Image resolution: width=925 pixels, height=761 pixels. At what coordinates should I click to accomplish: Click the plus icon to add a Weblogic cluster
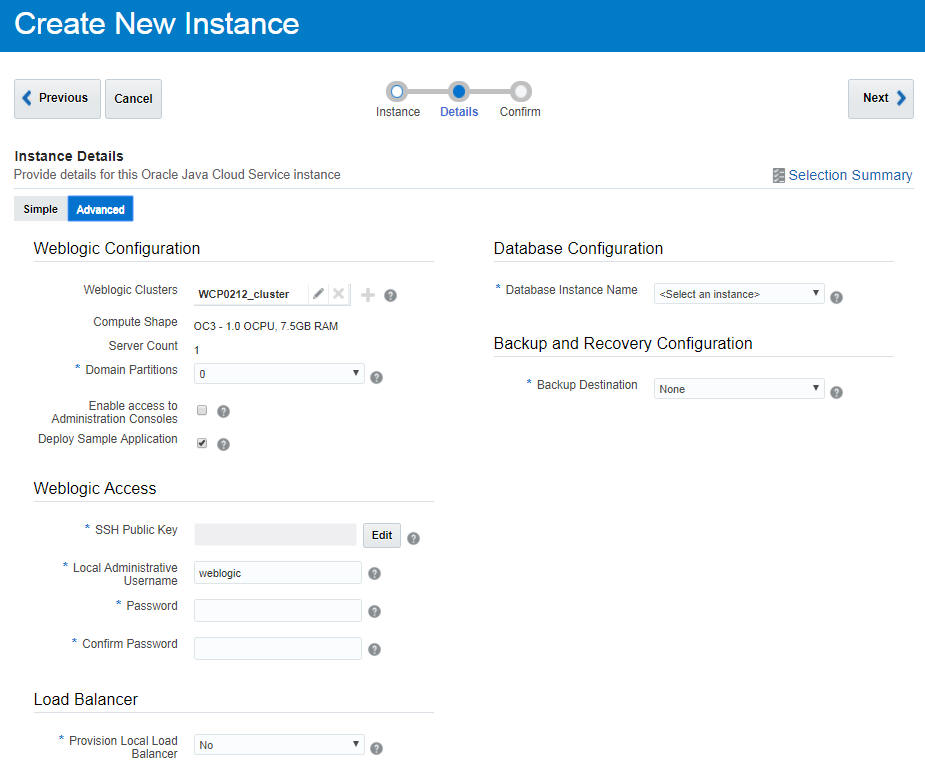tap(367, 294)
